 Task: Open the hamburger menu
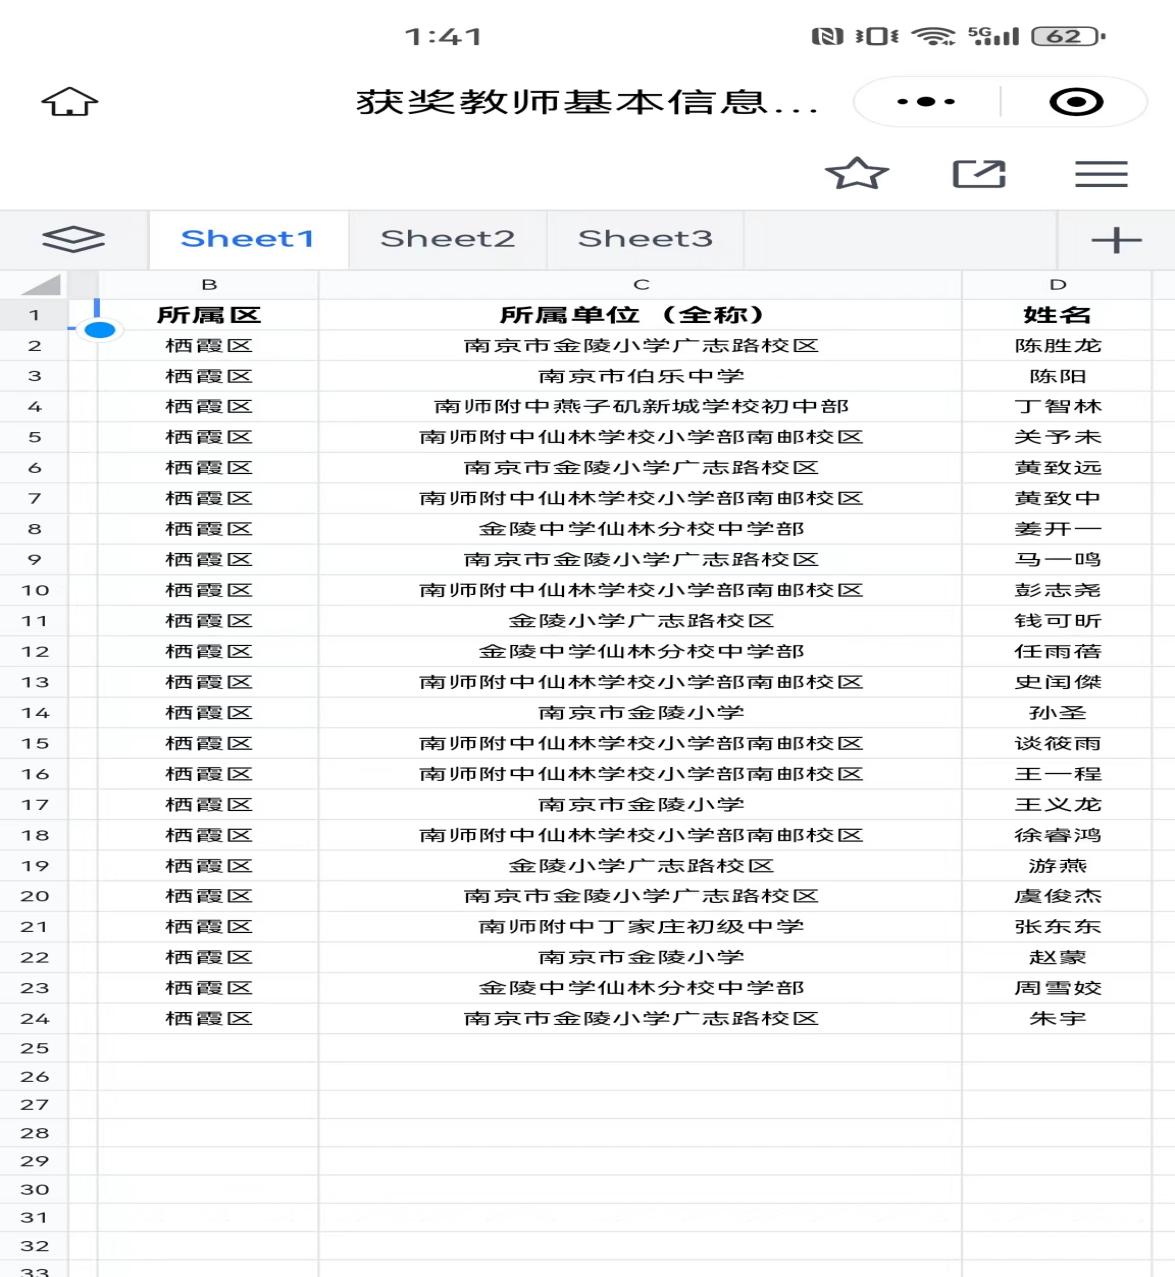coord(1101,174)
